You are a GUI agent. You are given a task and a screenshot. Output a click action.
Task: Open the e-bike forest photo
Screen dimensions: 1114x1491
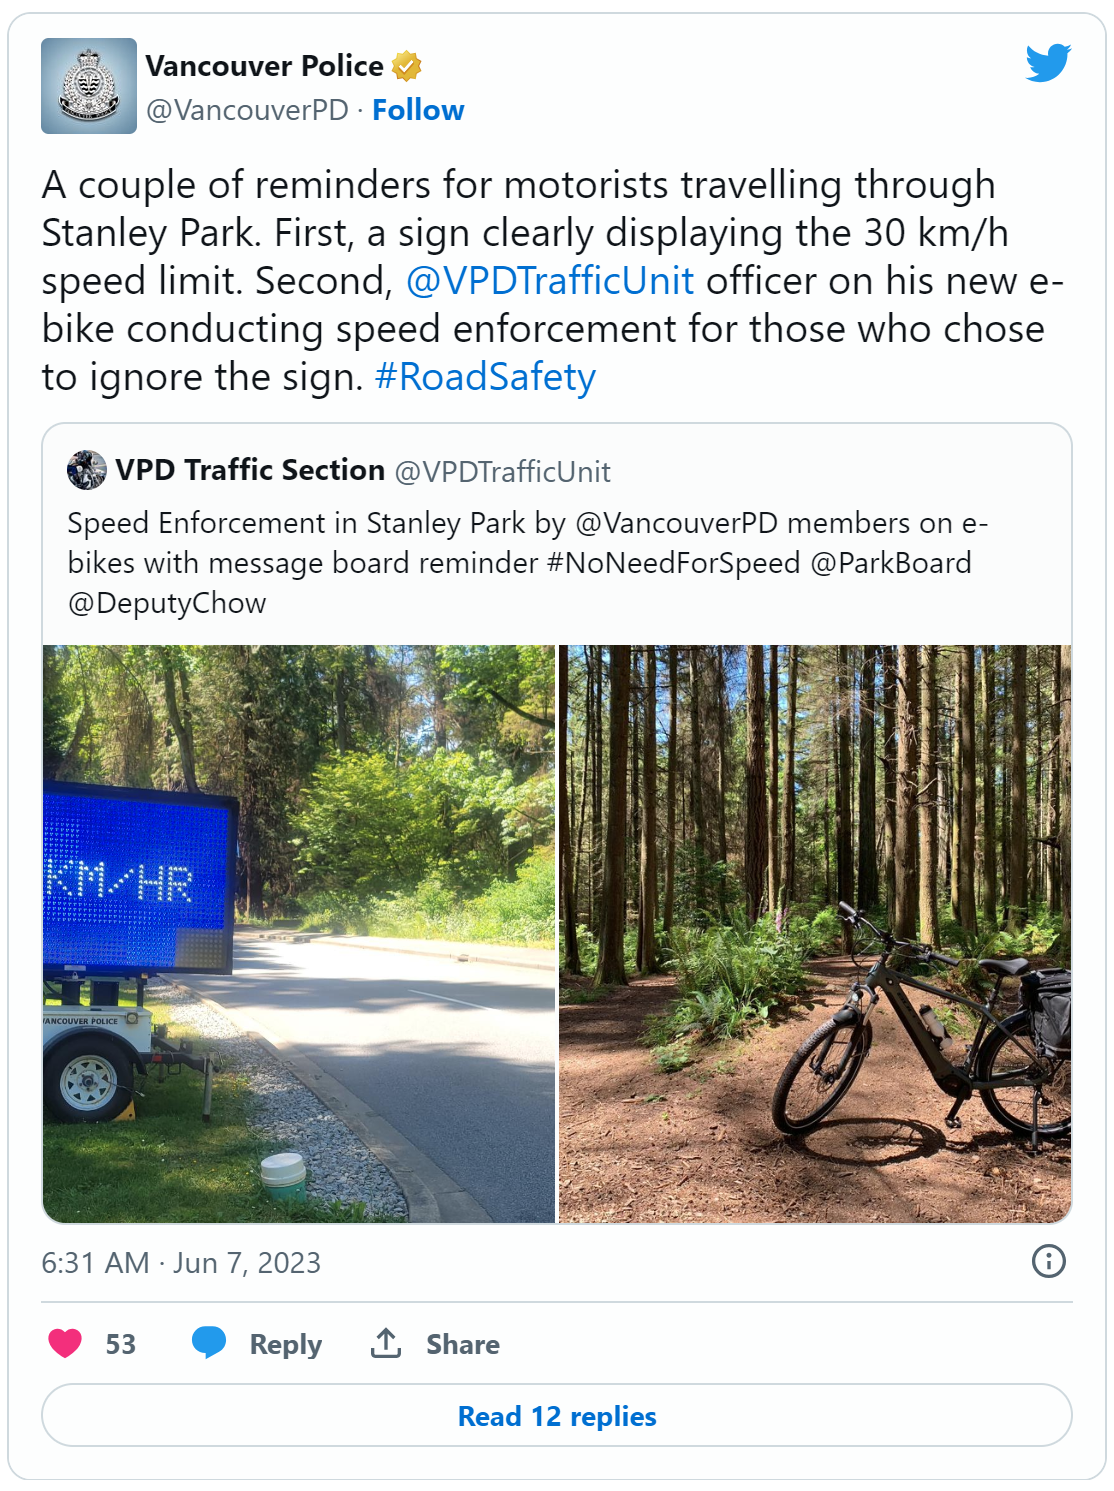(814, 933)
